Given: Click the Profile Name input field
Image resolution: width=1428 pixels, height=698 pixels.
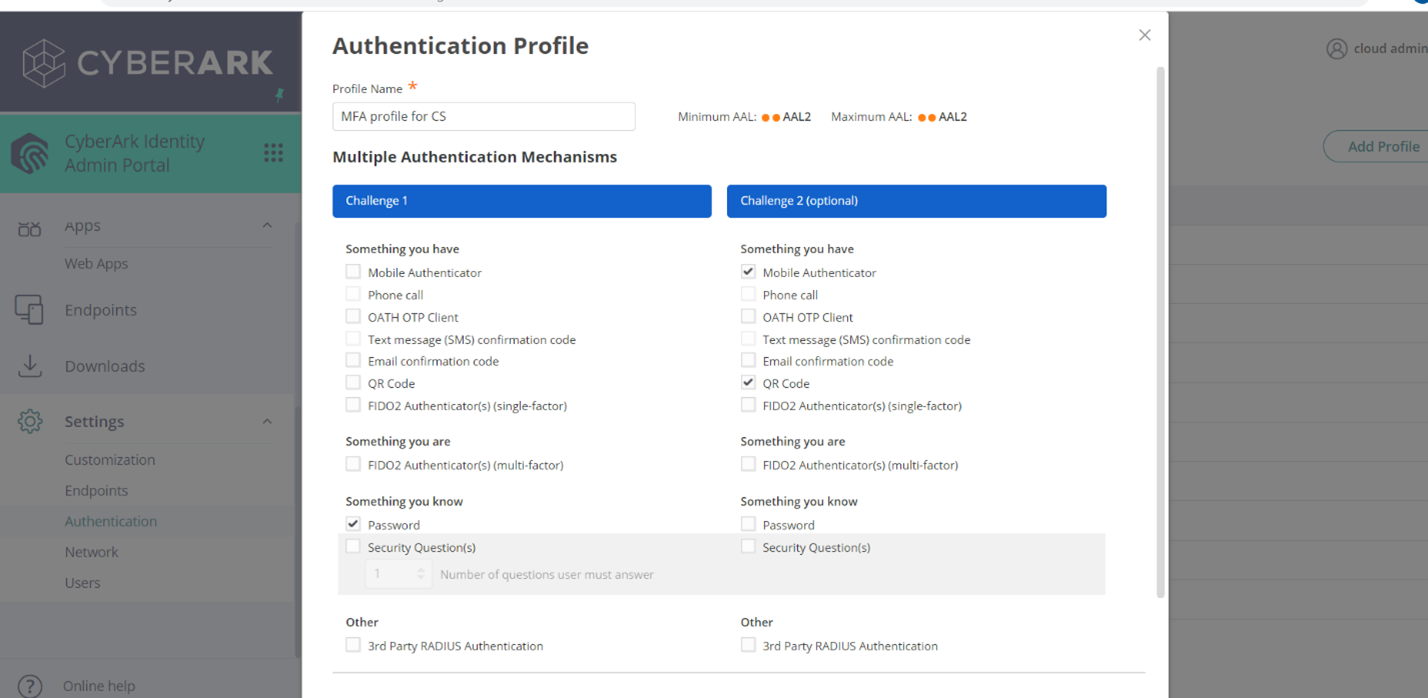Looking at the screenshot, I should click(x=484, y=116).
